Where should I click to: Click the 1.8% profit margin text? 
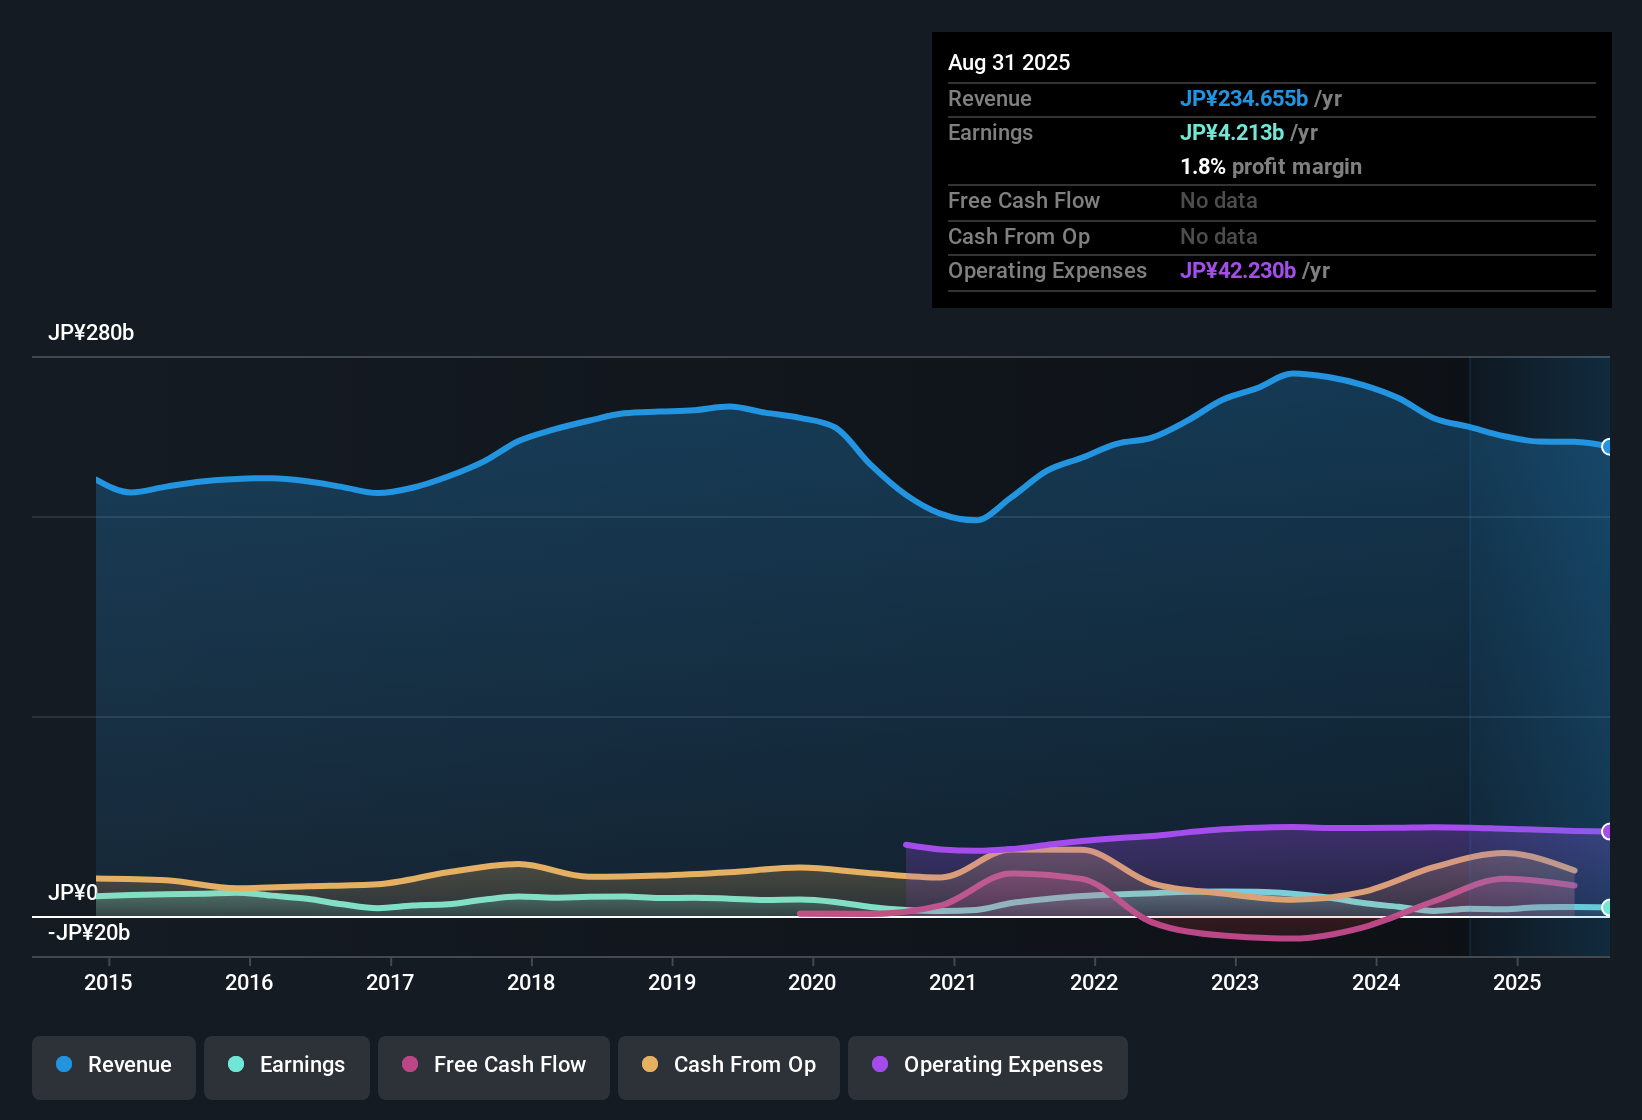click(1271, 167)
